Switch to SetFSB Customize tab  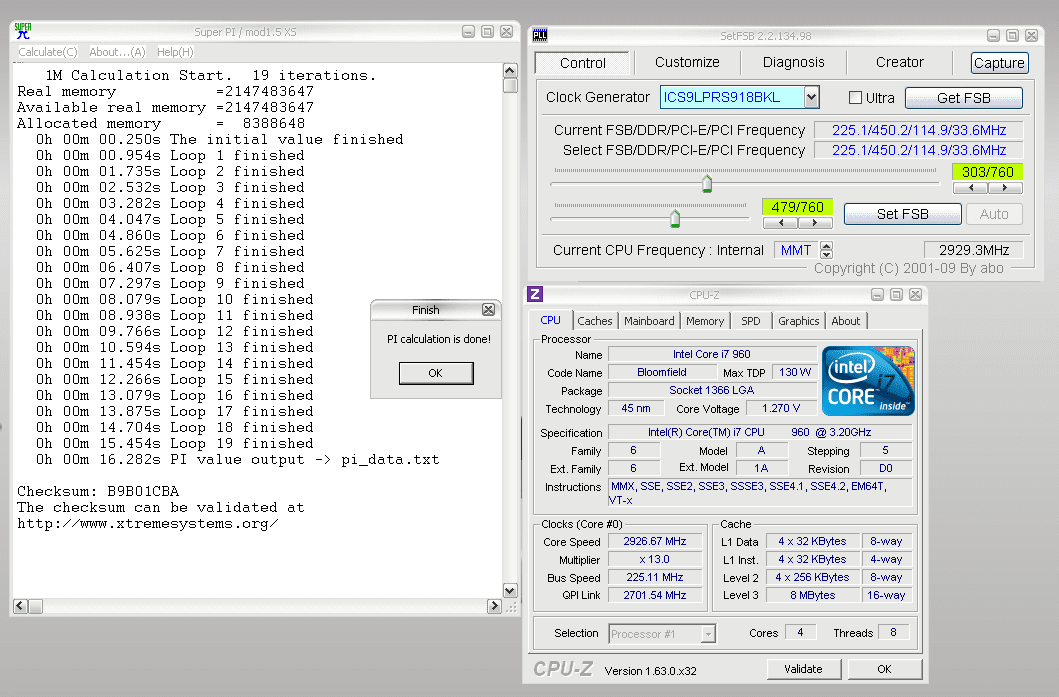point(687,62)
